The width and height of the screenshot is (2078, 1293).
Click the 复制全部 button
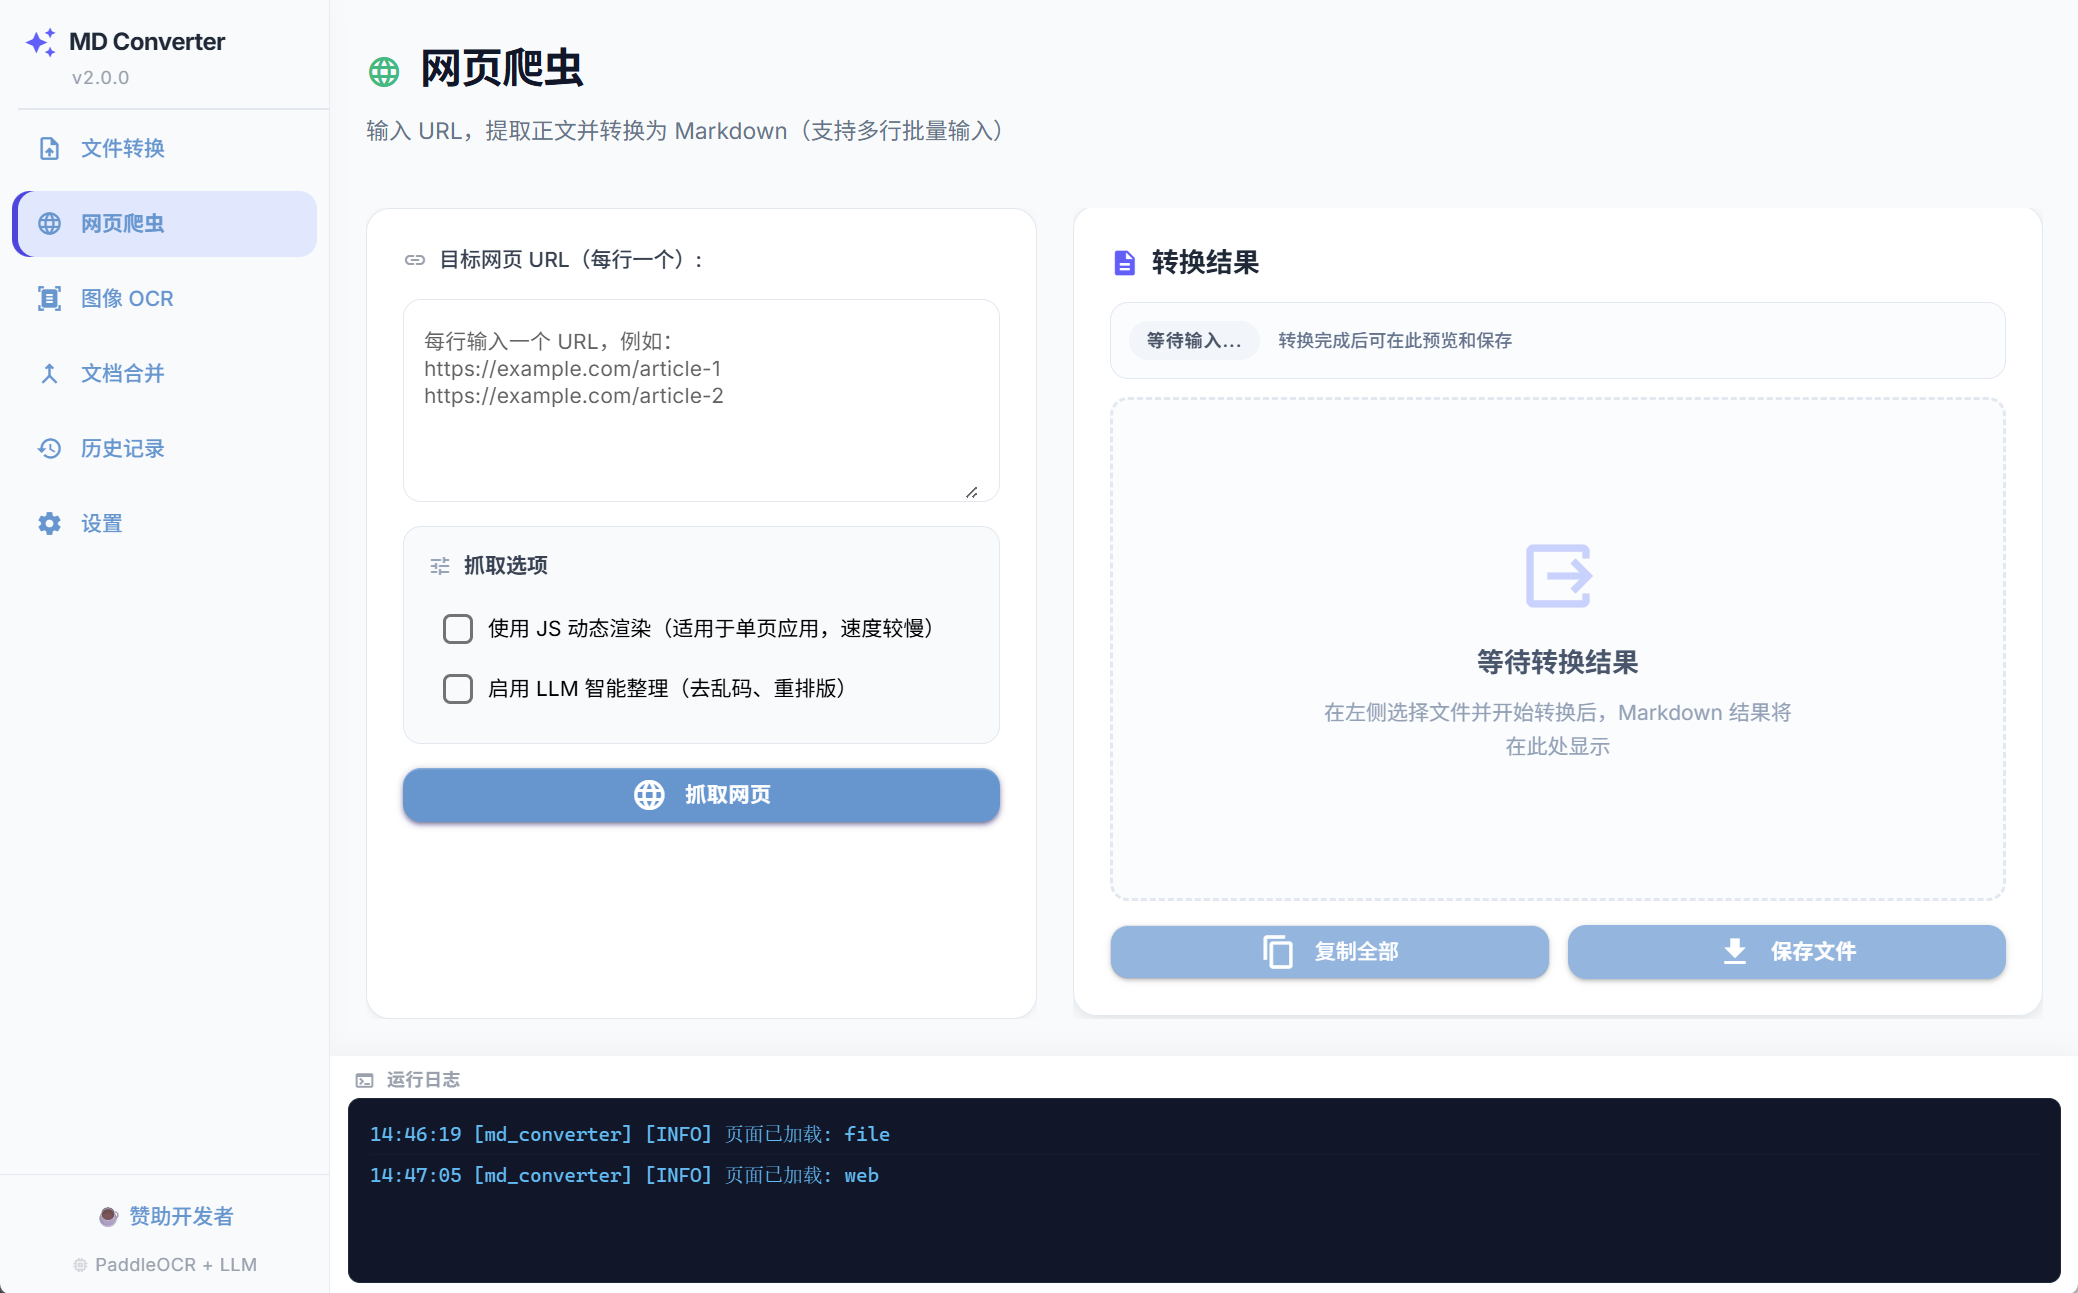(x=1328, y=952)
